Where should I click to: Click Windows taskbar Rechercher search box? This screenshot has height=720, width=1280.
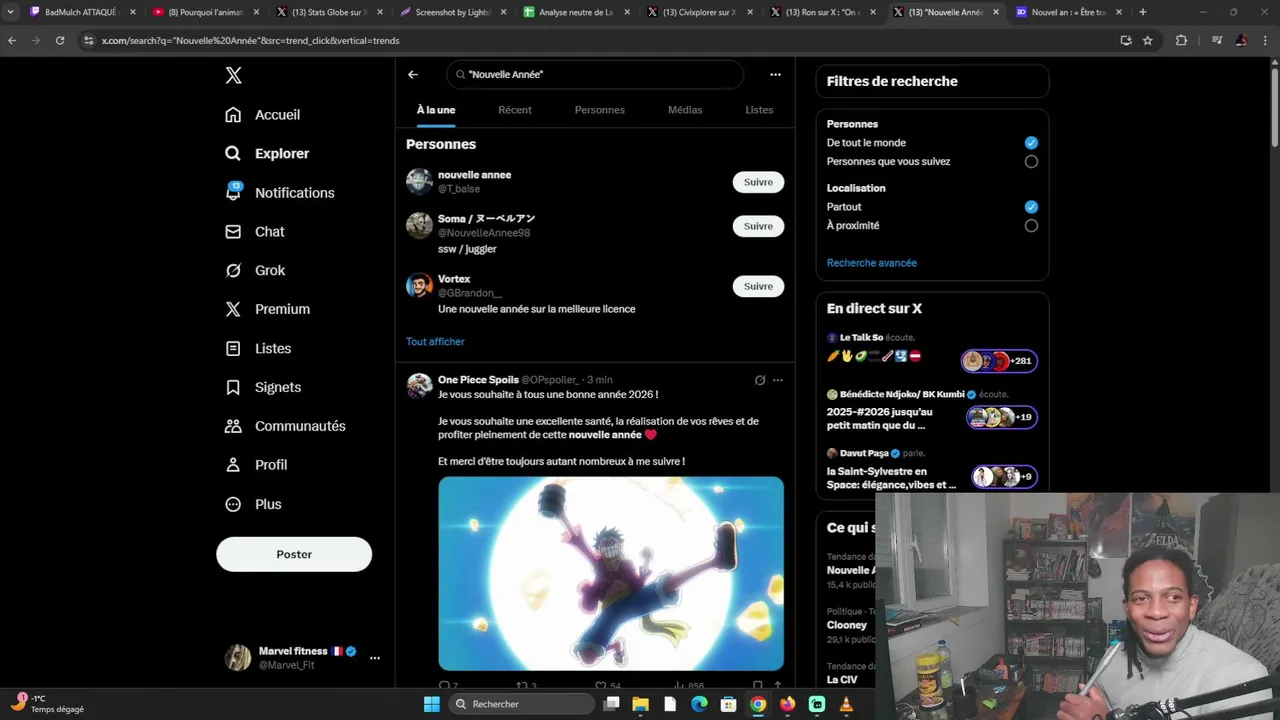coord(522,704)
